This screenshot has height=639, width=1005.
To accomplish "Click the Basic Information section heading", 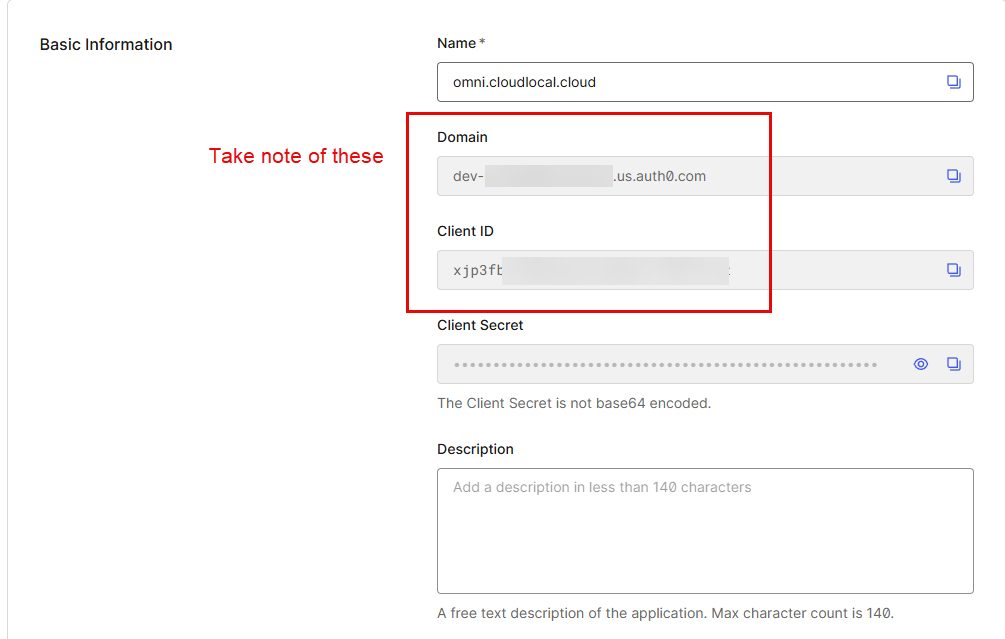I will coord(106,45).
